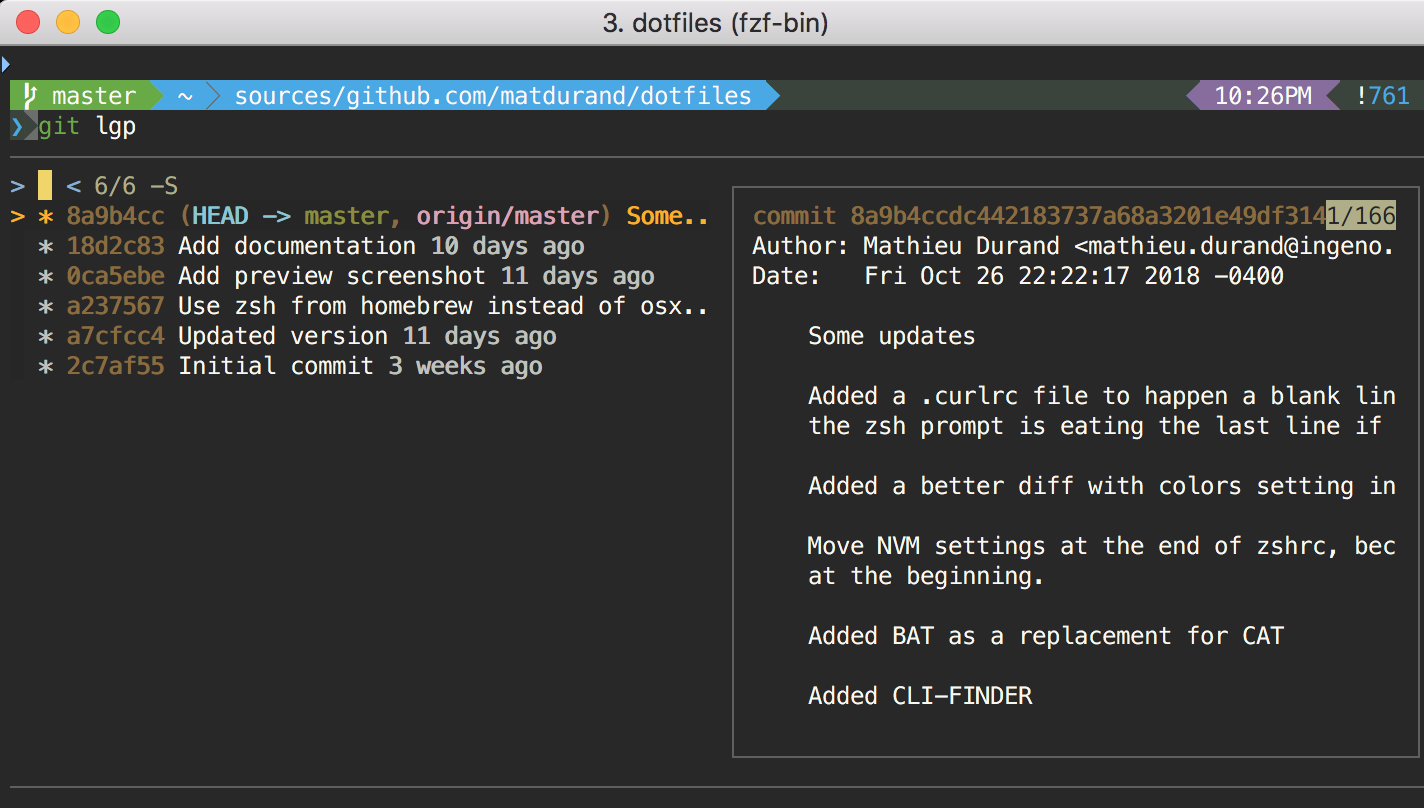
Task: Select commit 8a9b4cc HEAD row
Action: click(x=360, y=216)
